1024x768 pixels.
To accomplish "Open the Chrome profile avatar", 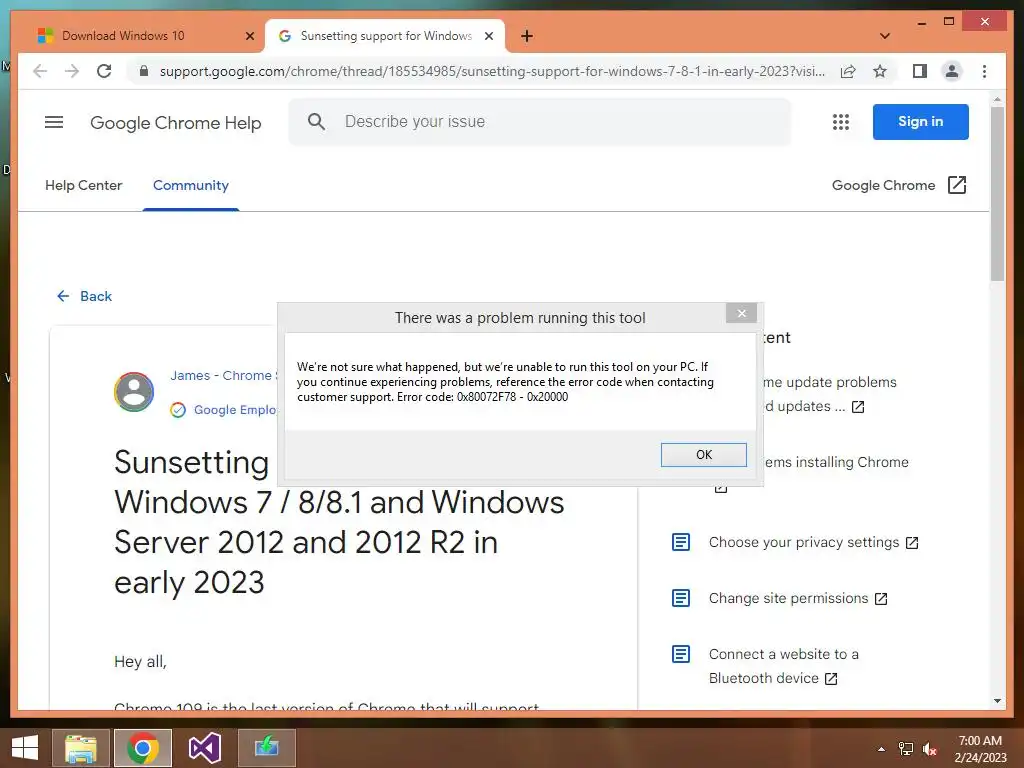I will (952, 71).
